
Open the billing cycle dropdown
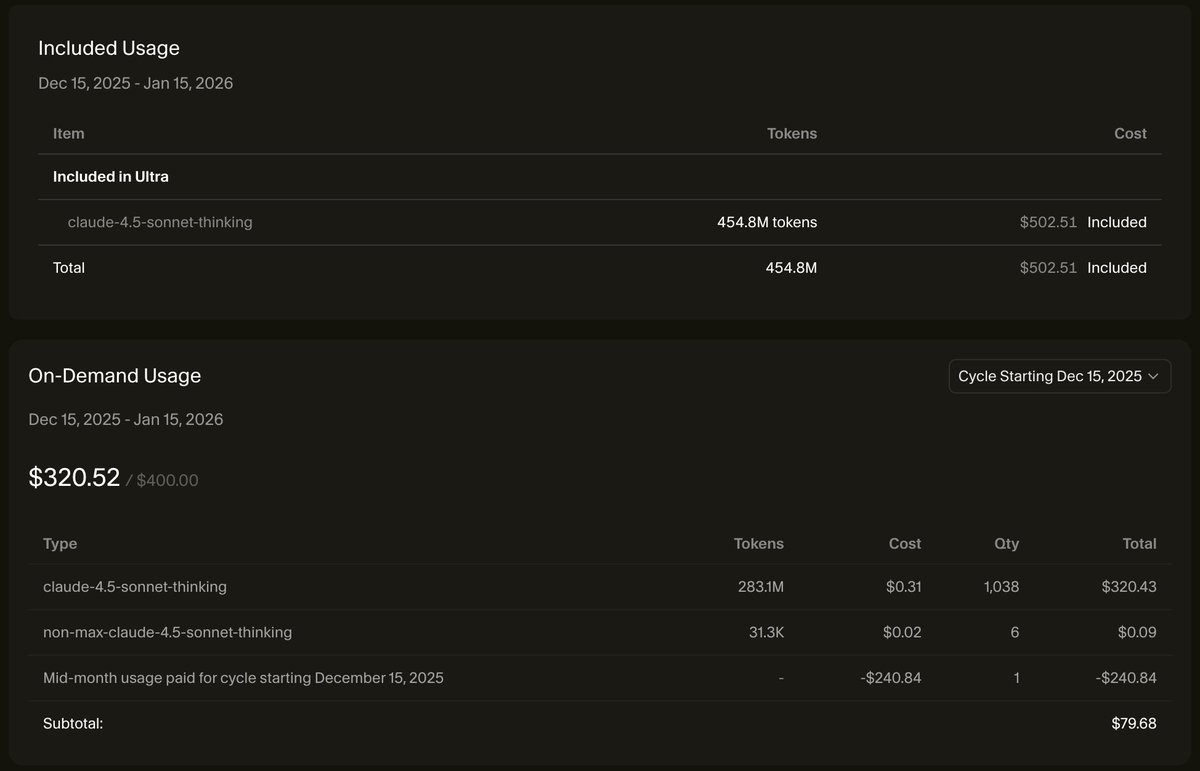[1058, 376]
